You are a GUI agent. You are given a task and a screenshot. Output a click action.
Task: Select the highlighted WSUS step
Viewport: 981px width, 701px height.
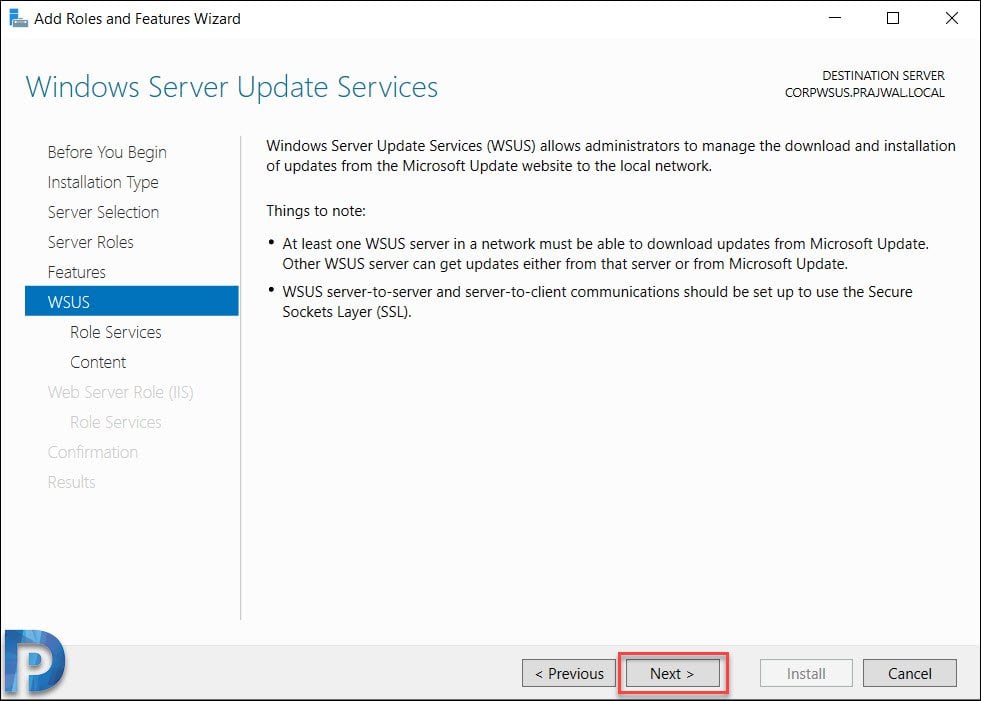coord(131,301)
